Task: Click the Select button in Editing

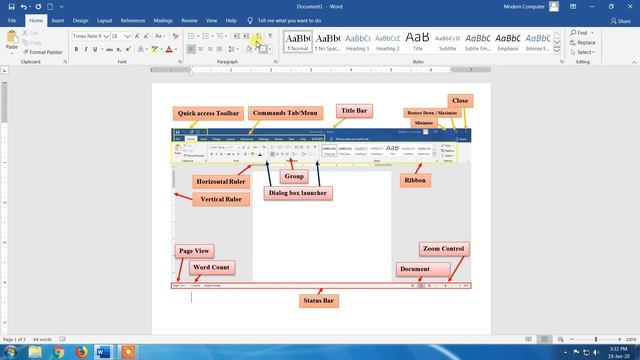Action: [583, 52]
